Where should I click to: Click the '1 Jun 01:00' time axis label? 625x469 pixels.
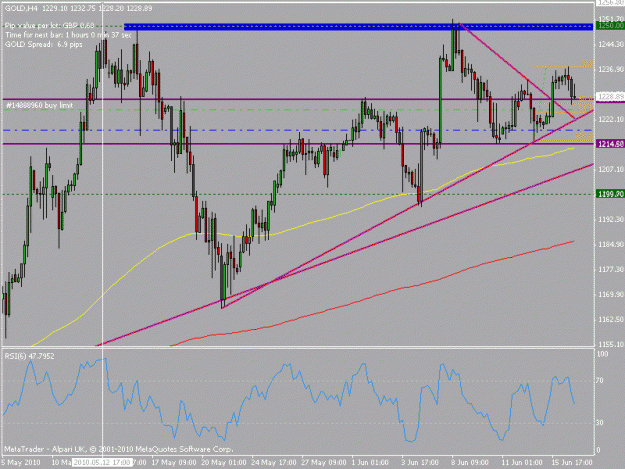click(x=370, y=462)
